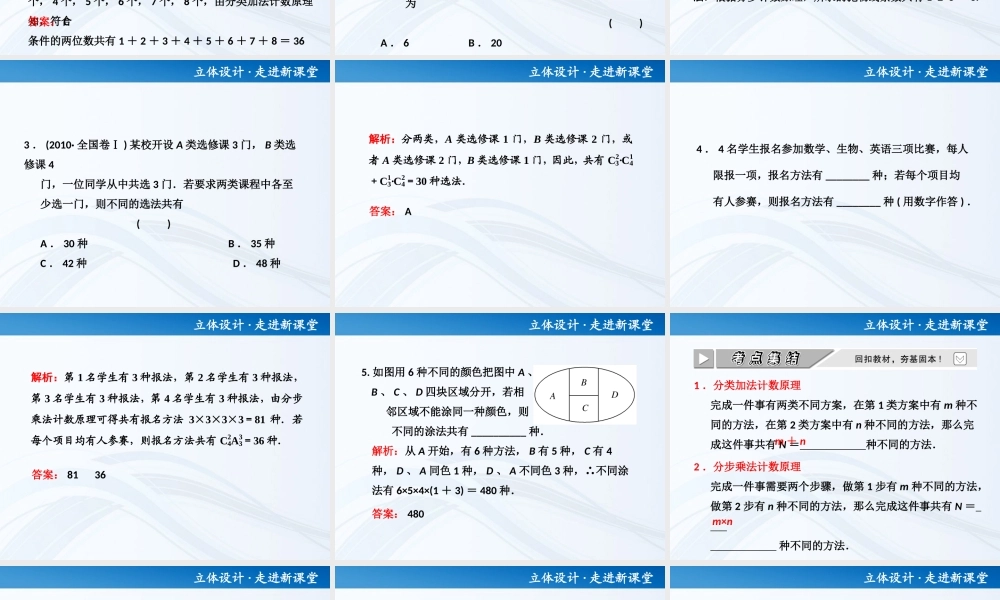
Task: Click region C in the ellipse diagram
Action: click(x=585, y=408)
